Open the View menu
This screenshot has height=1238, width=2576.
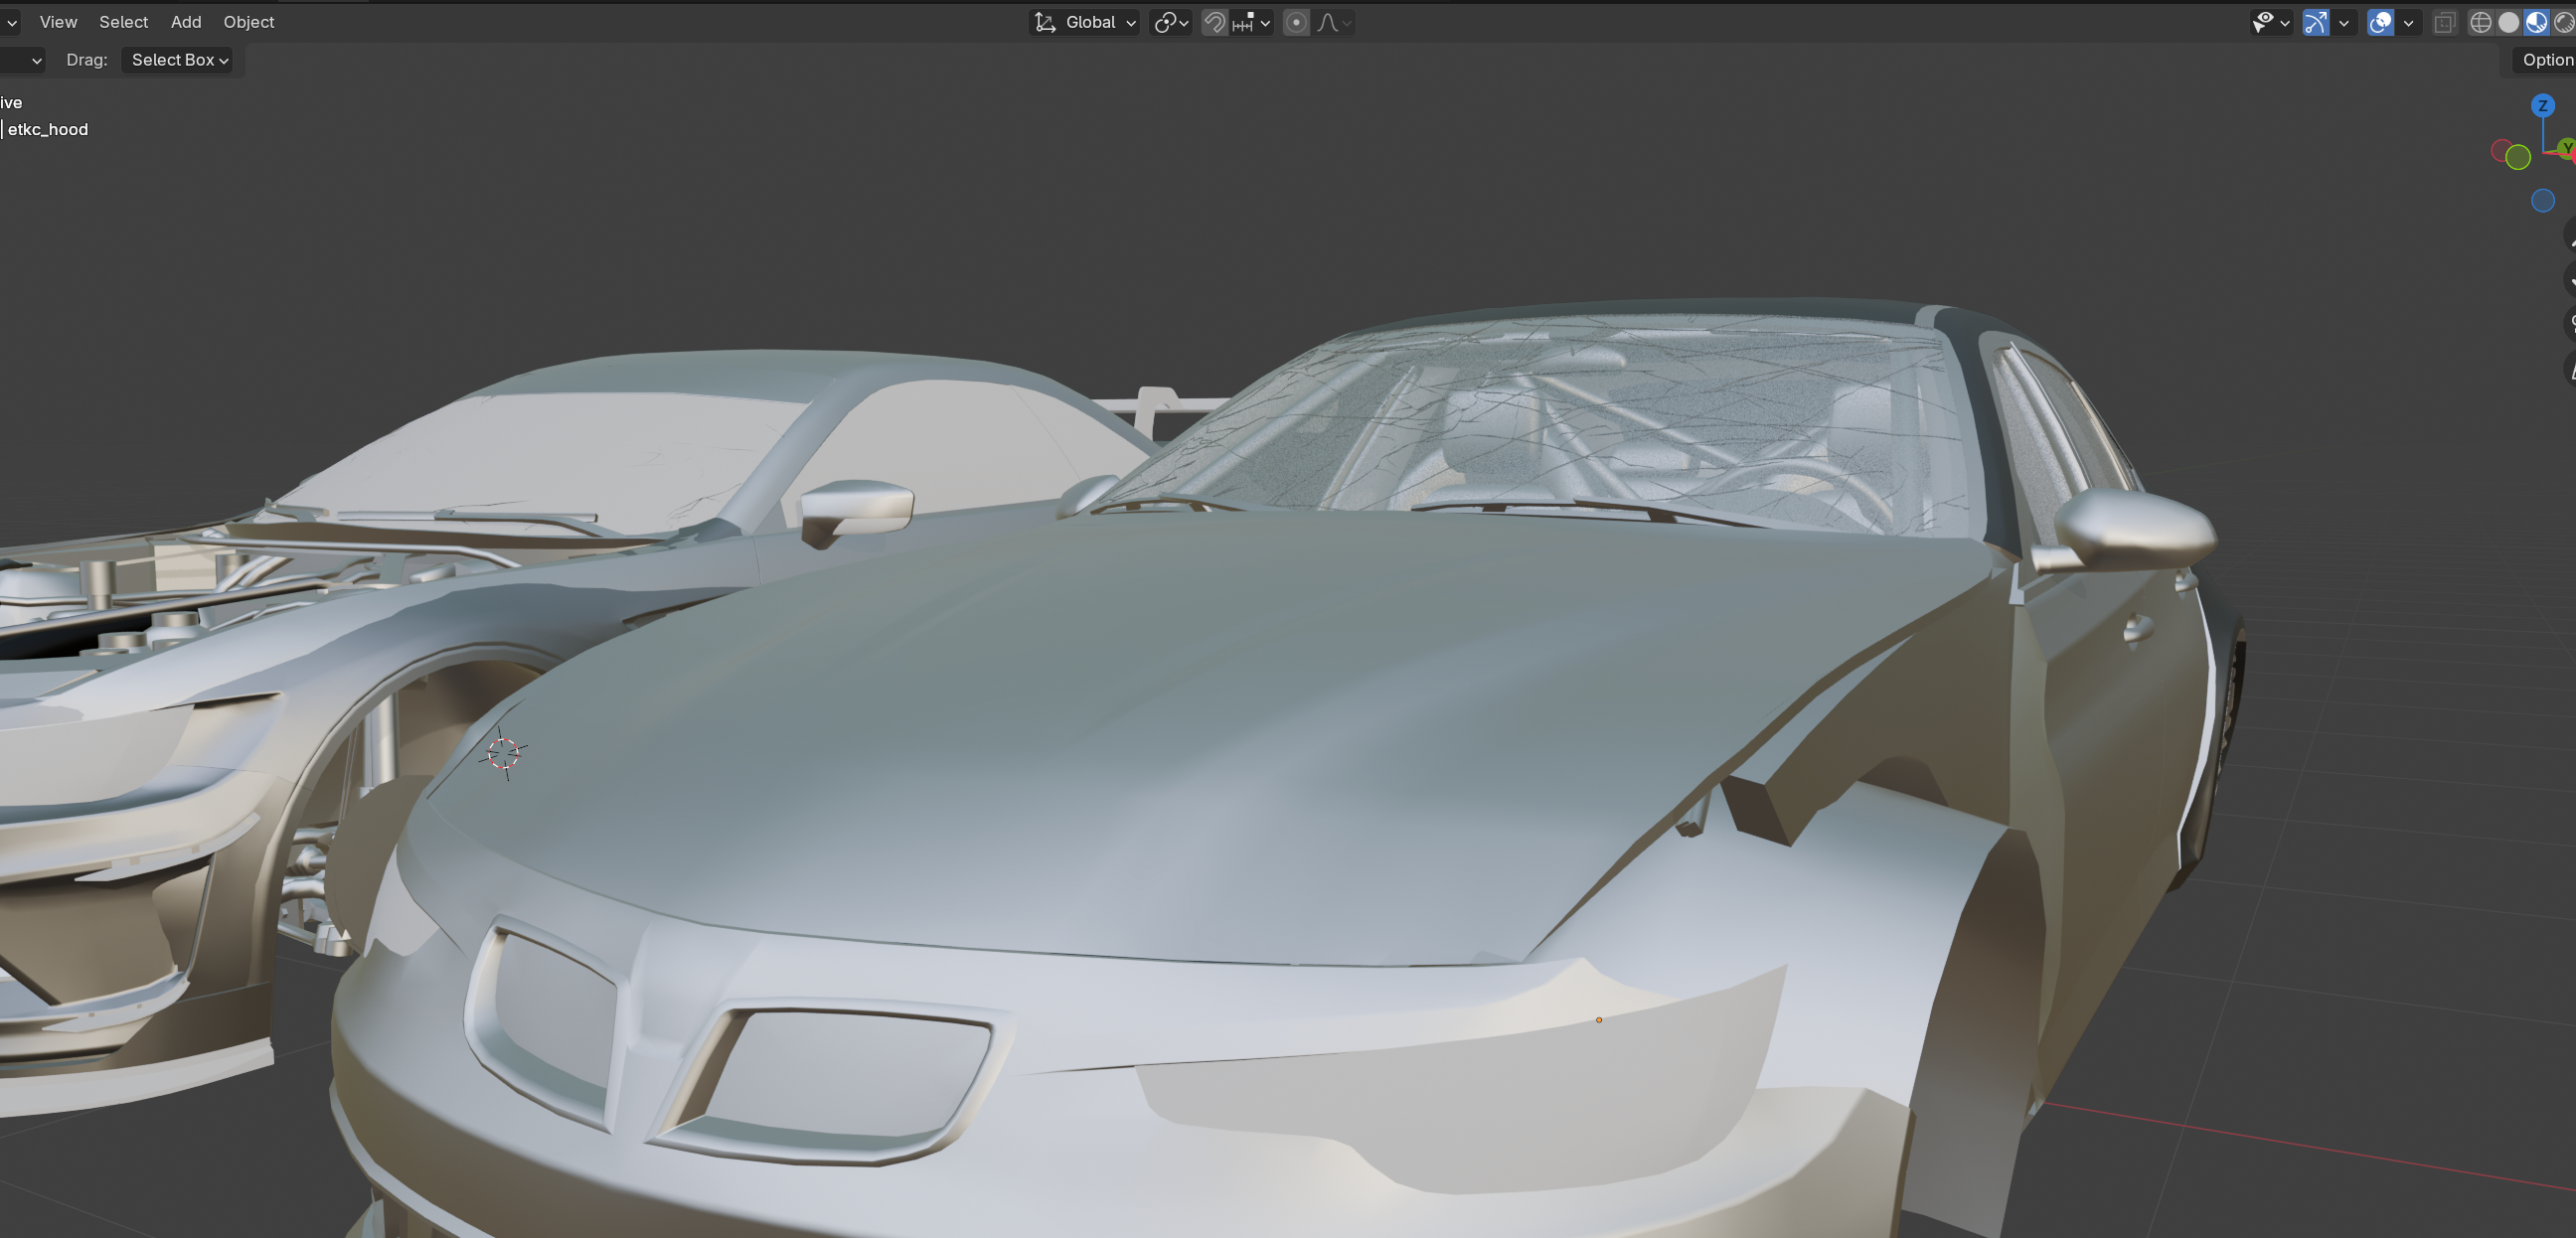[x=58, y=22]
